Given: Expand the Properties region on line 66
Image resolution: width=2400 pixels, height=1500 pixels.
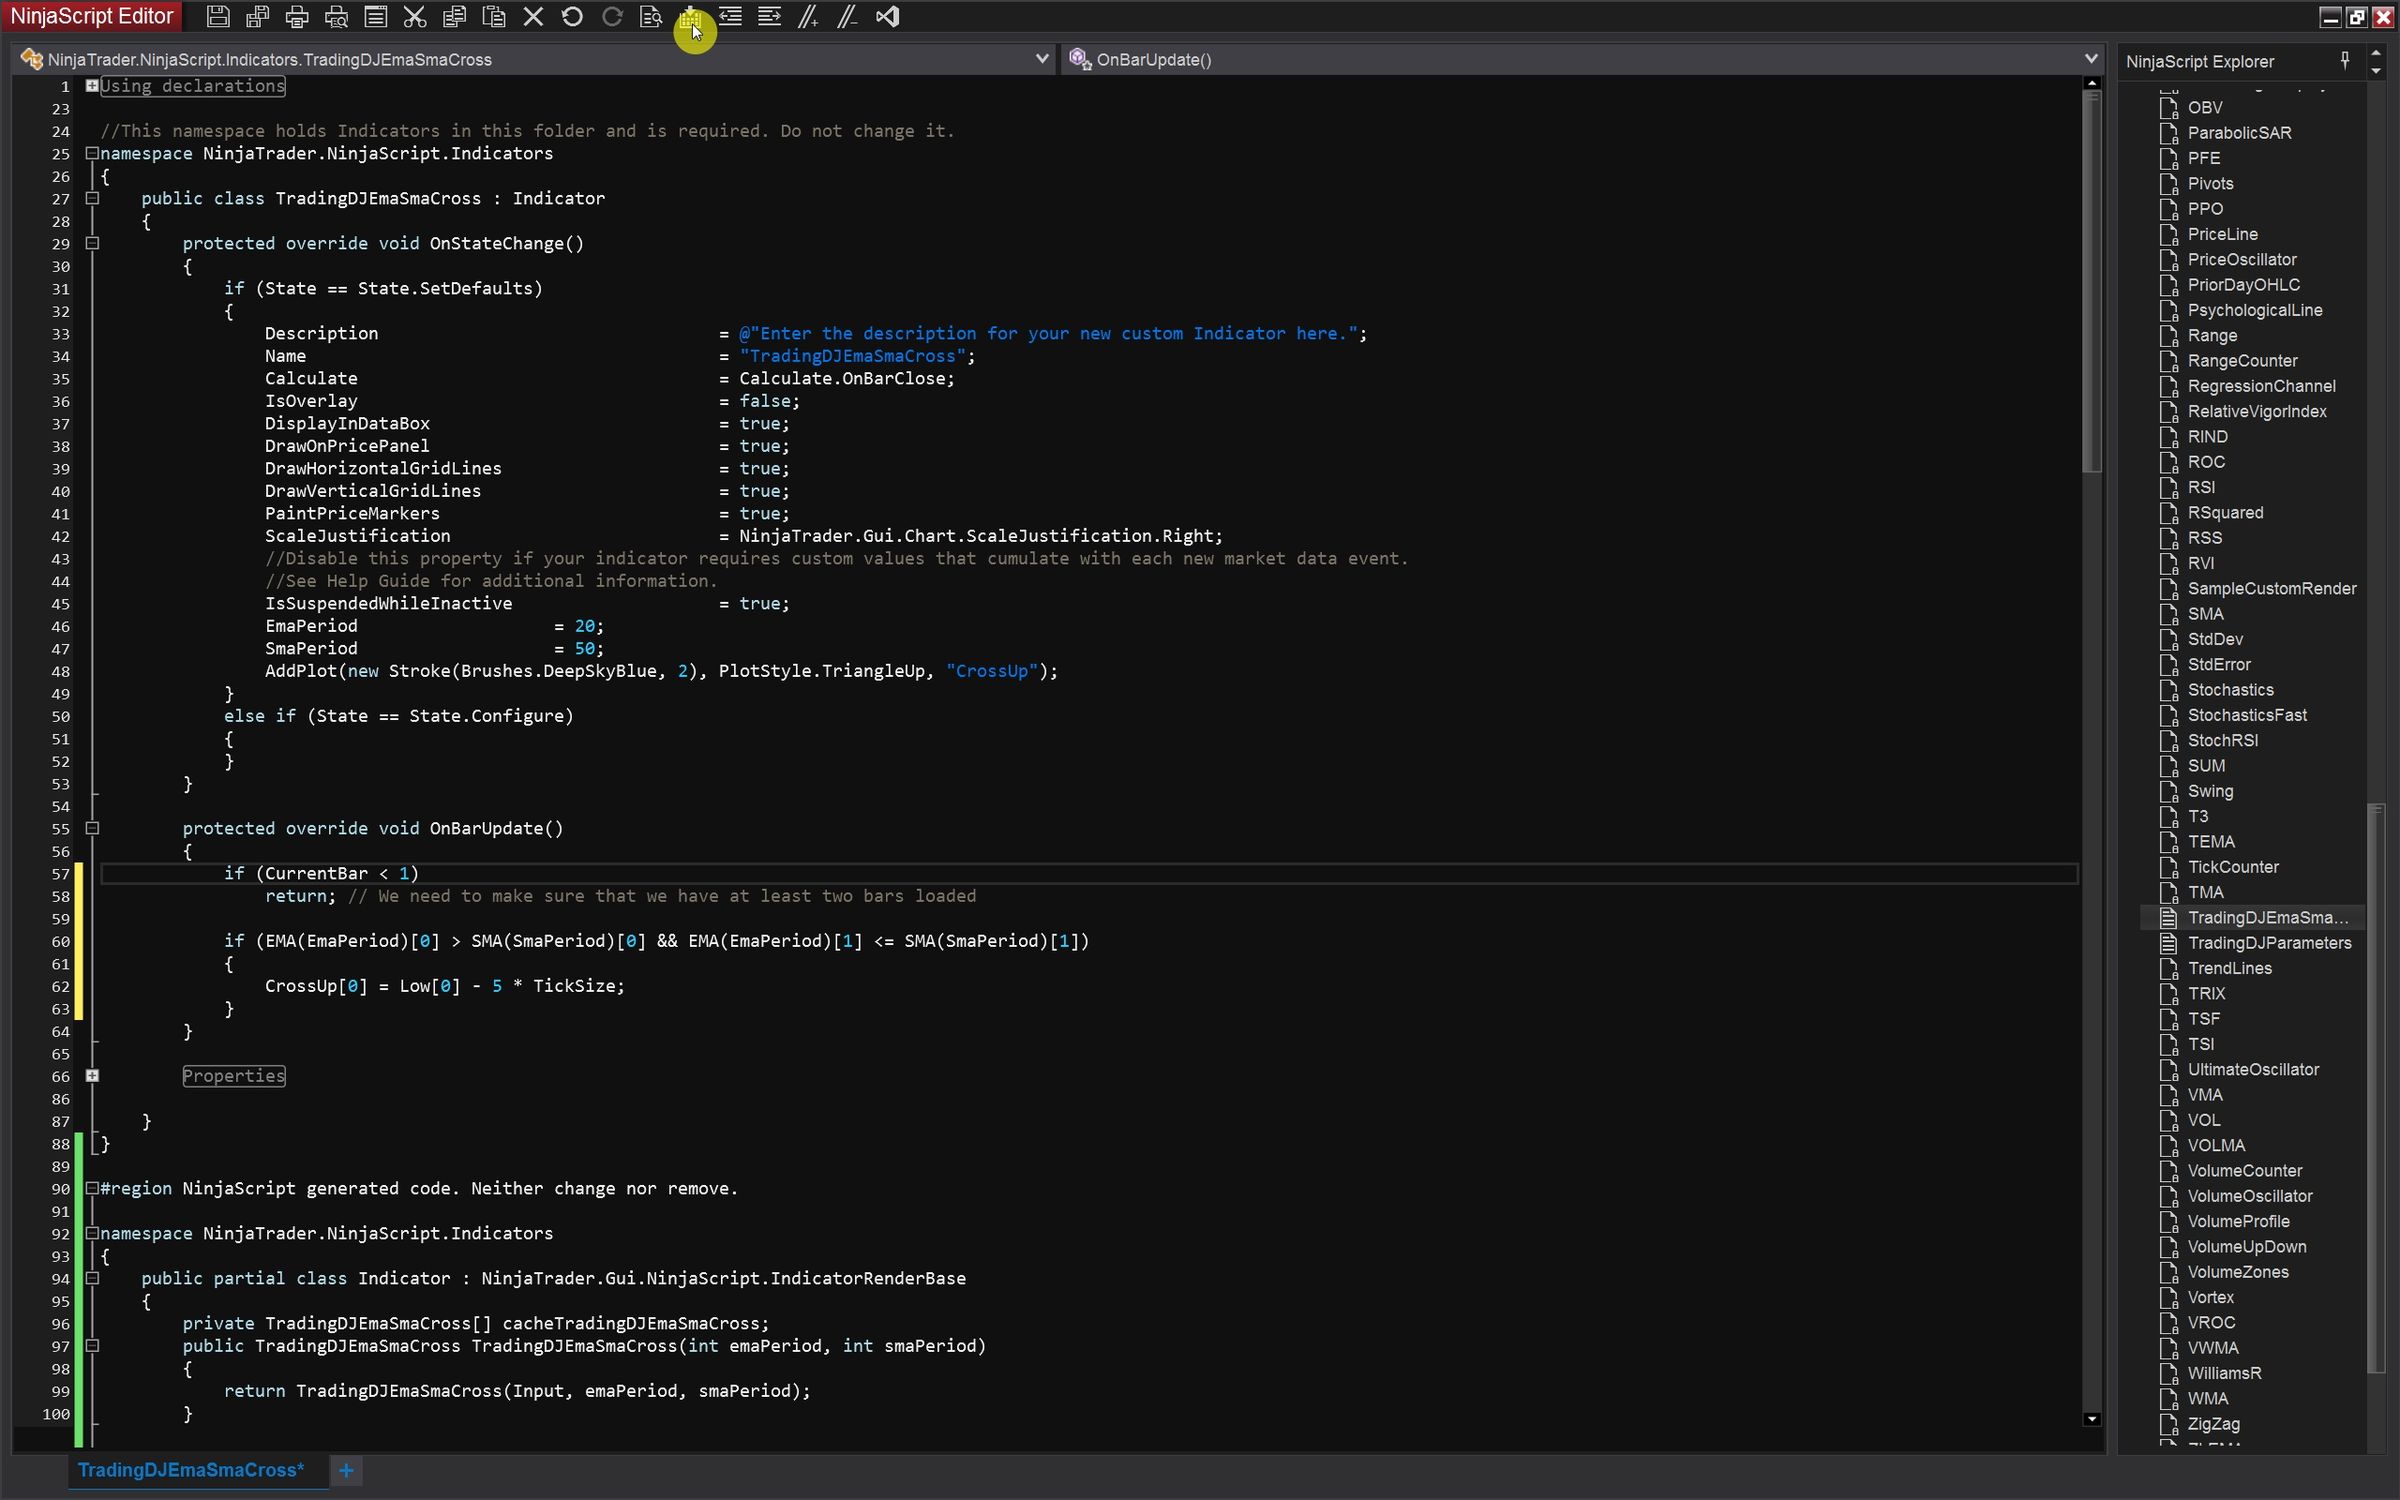Looking at the screenshot, I should click(x=93, y=1076).
